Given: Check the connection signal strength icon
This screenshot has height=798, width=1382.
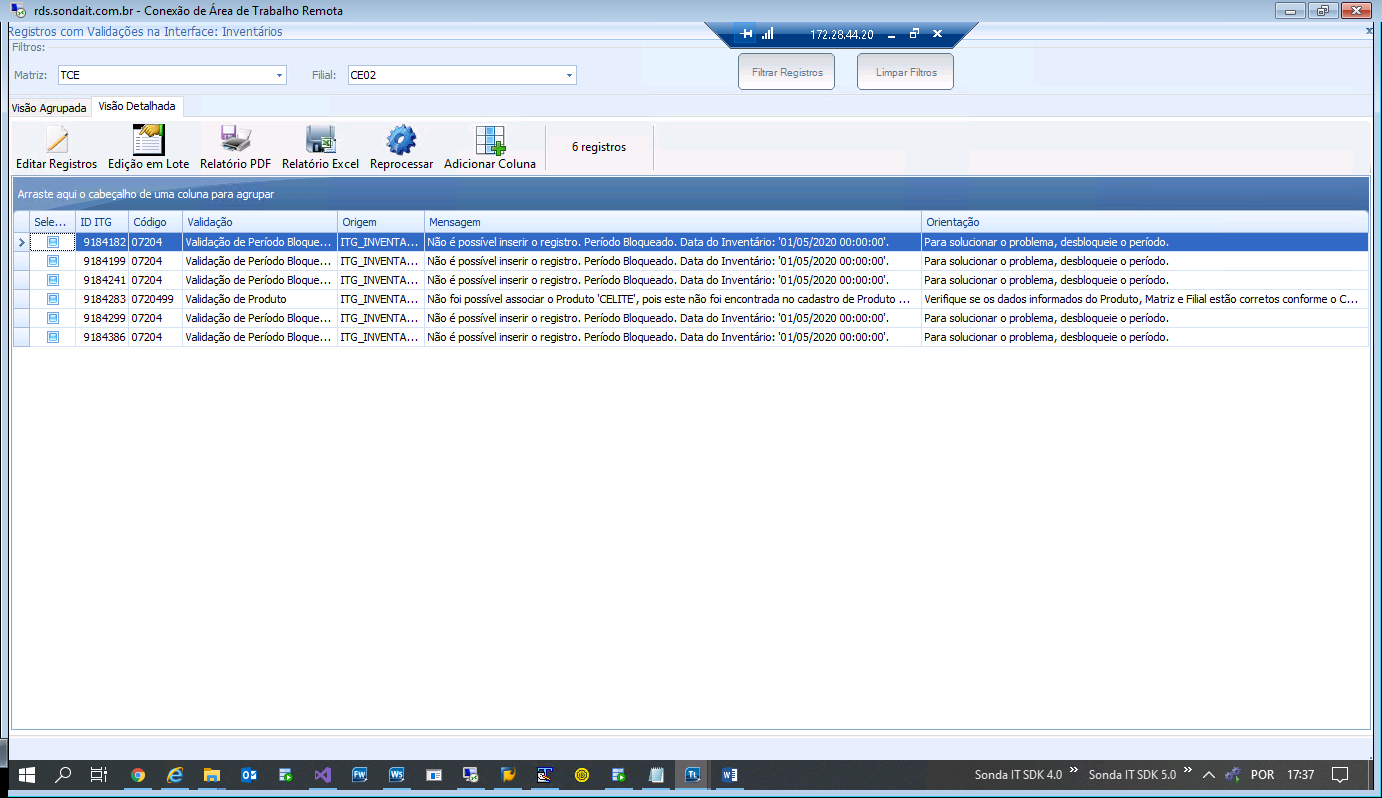Looking at the screenshot, I should pos(768,34).
